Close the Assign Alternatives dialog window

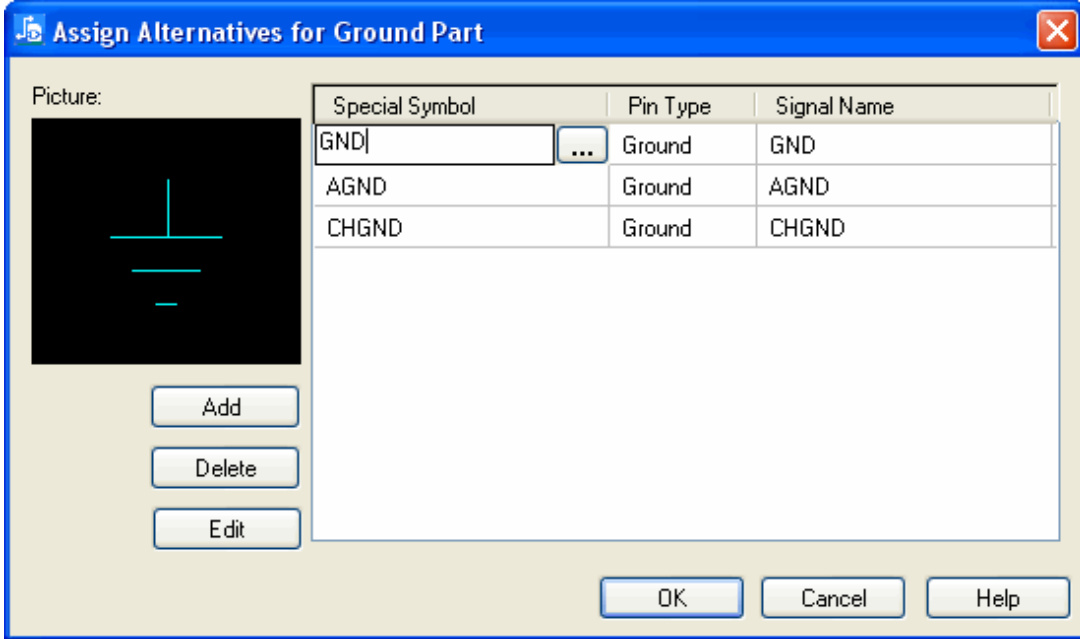1055,31
